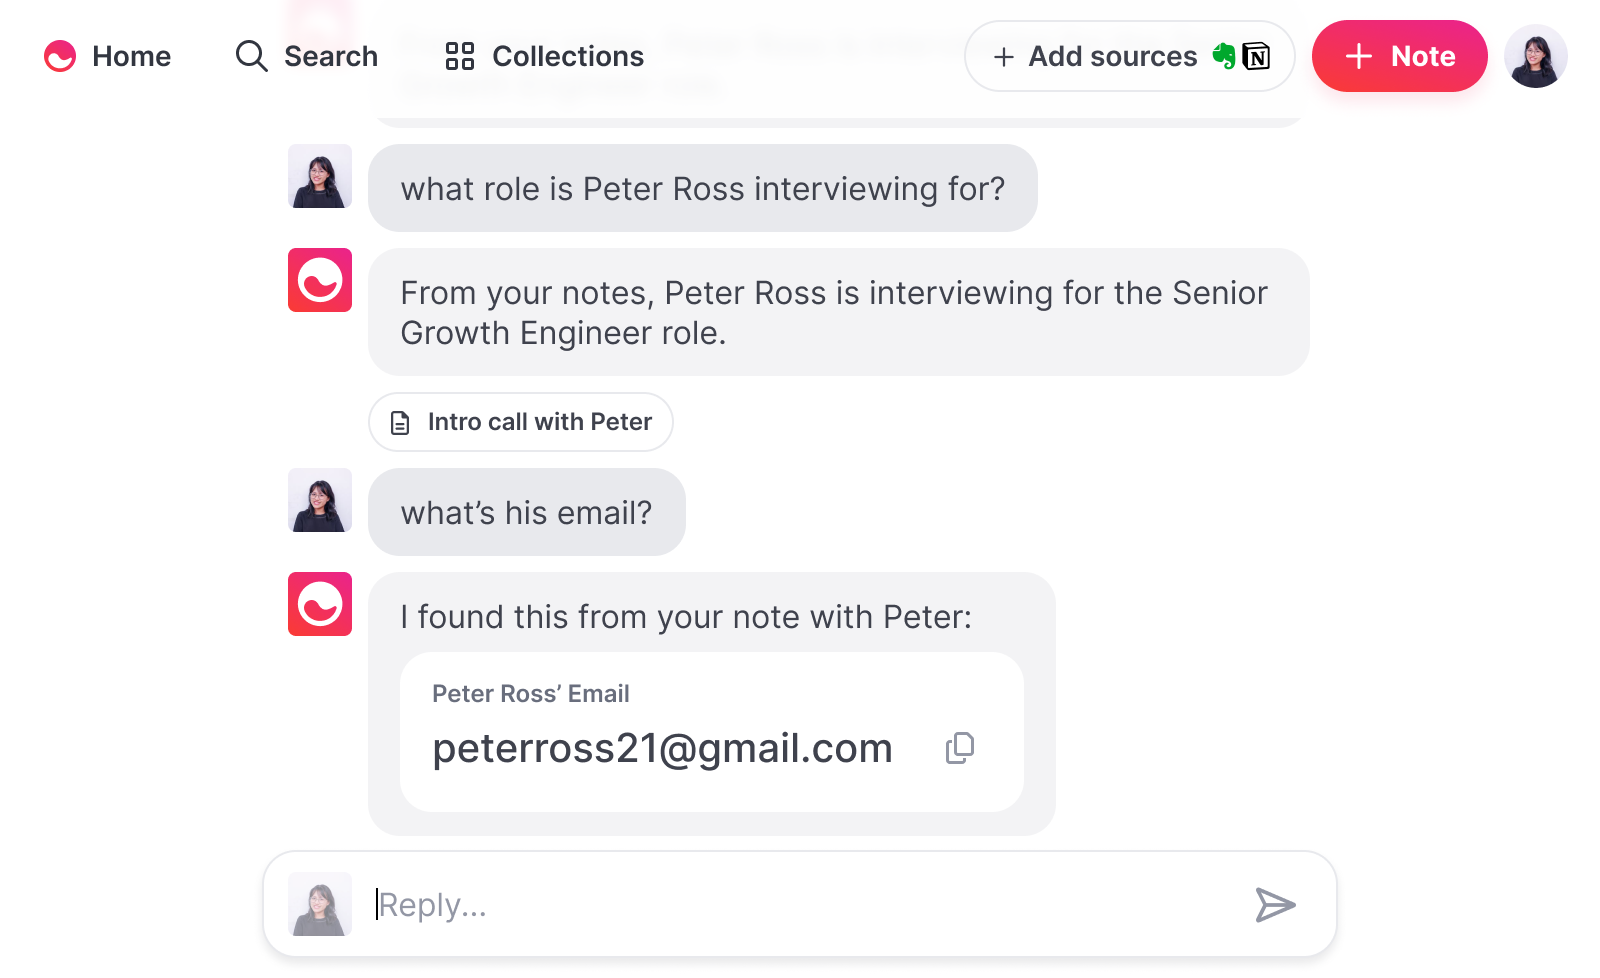This screenshot has height=978, width=1600.
Task: Click the 'what's his email?' message
Action: pos(526,512)
